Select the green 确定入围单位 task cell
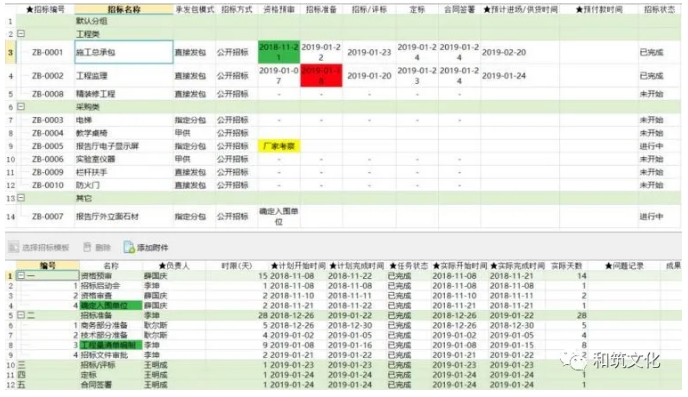The height and width of the screenshot is (397, 688). 111,305
